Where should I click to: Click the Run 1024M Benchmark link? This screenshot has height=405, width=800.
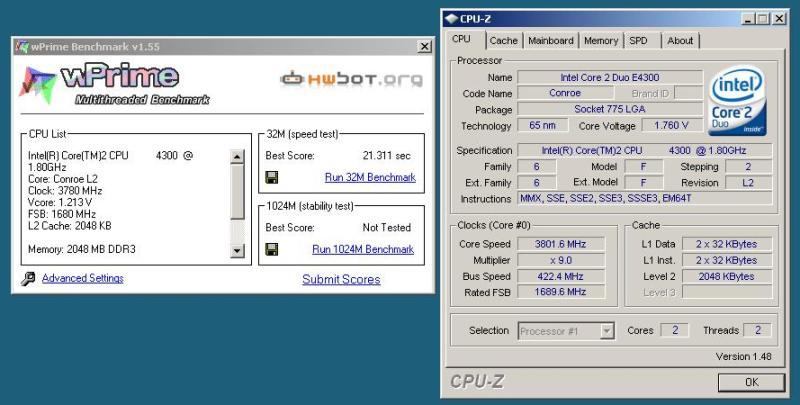(363, 249)
